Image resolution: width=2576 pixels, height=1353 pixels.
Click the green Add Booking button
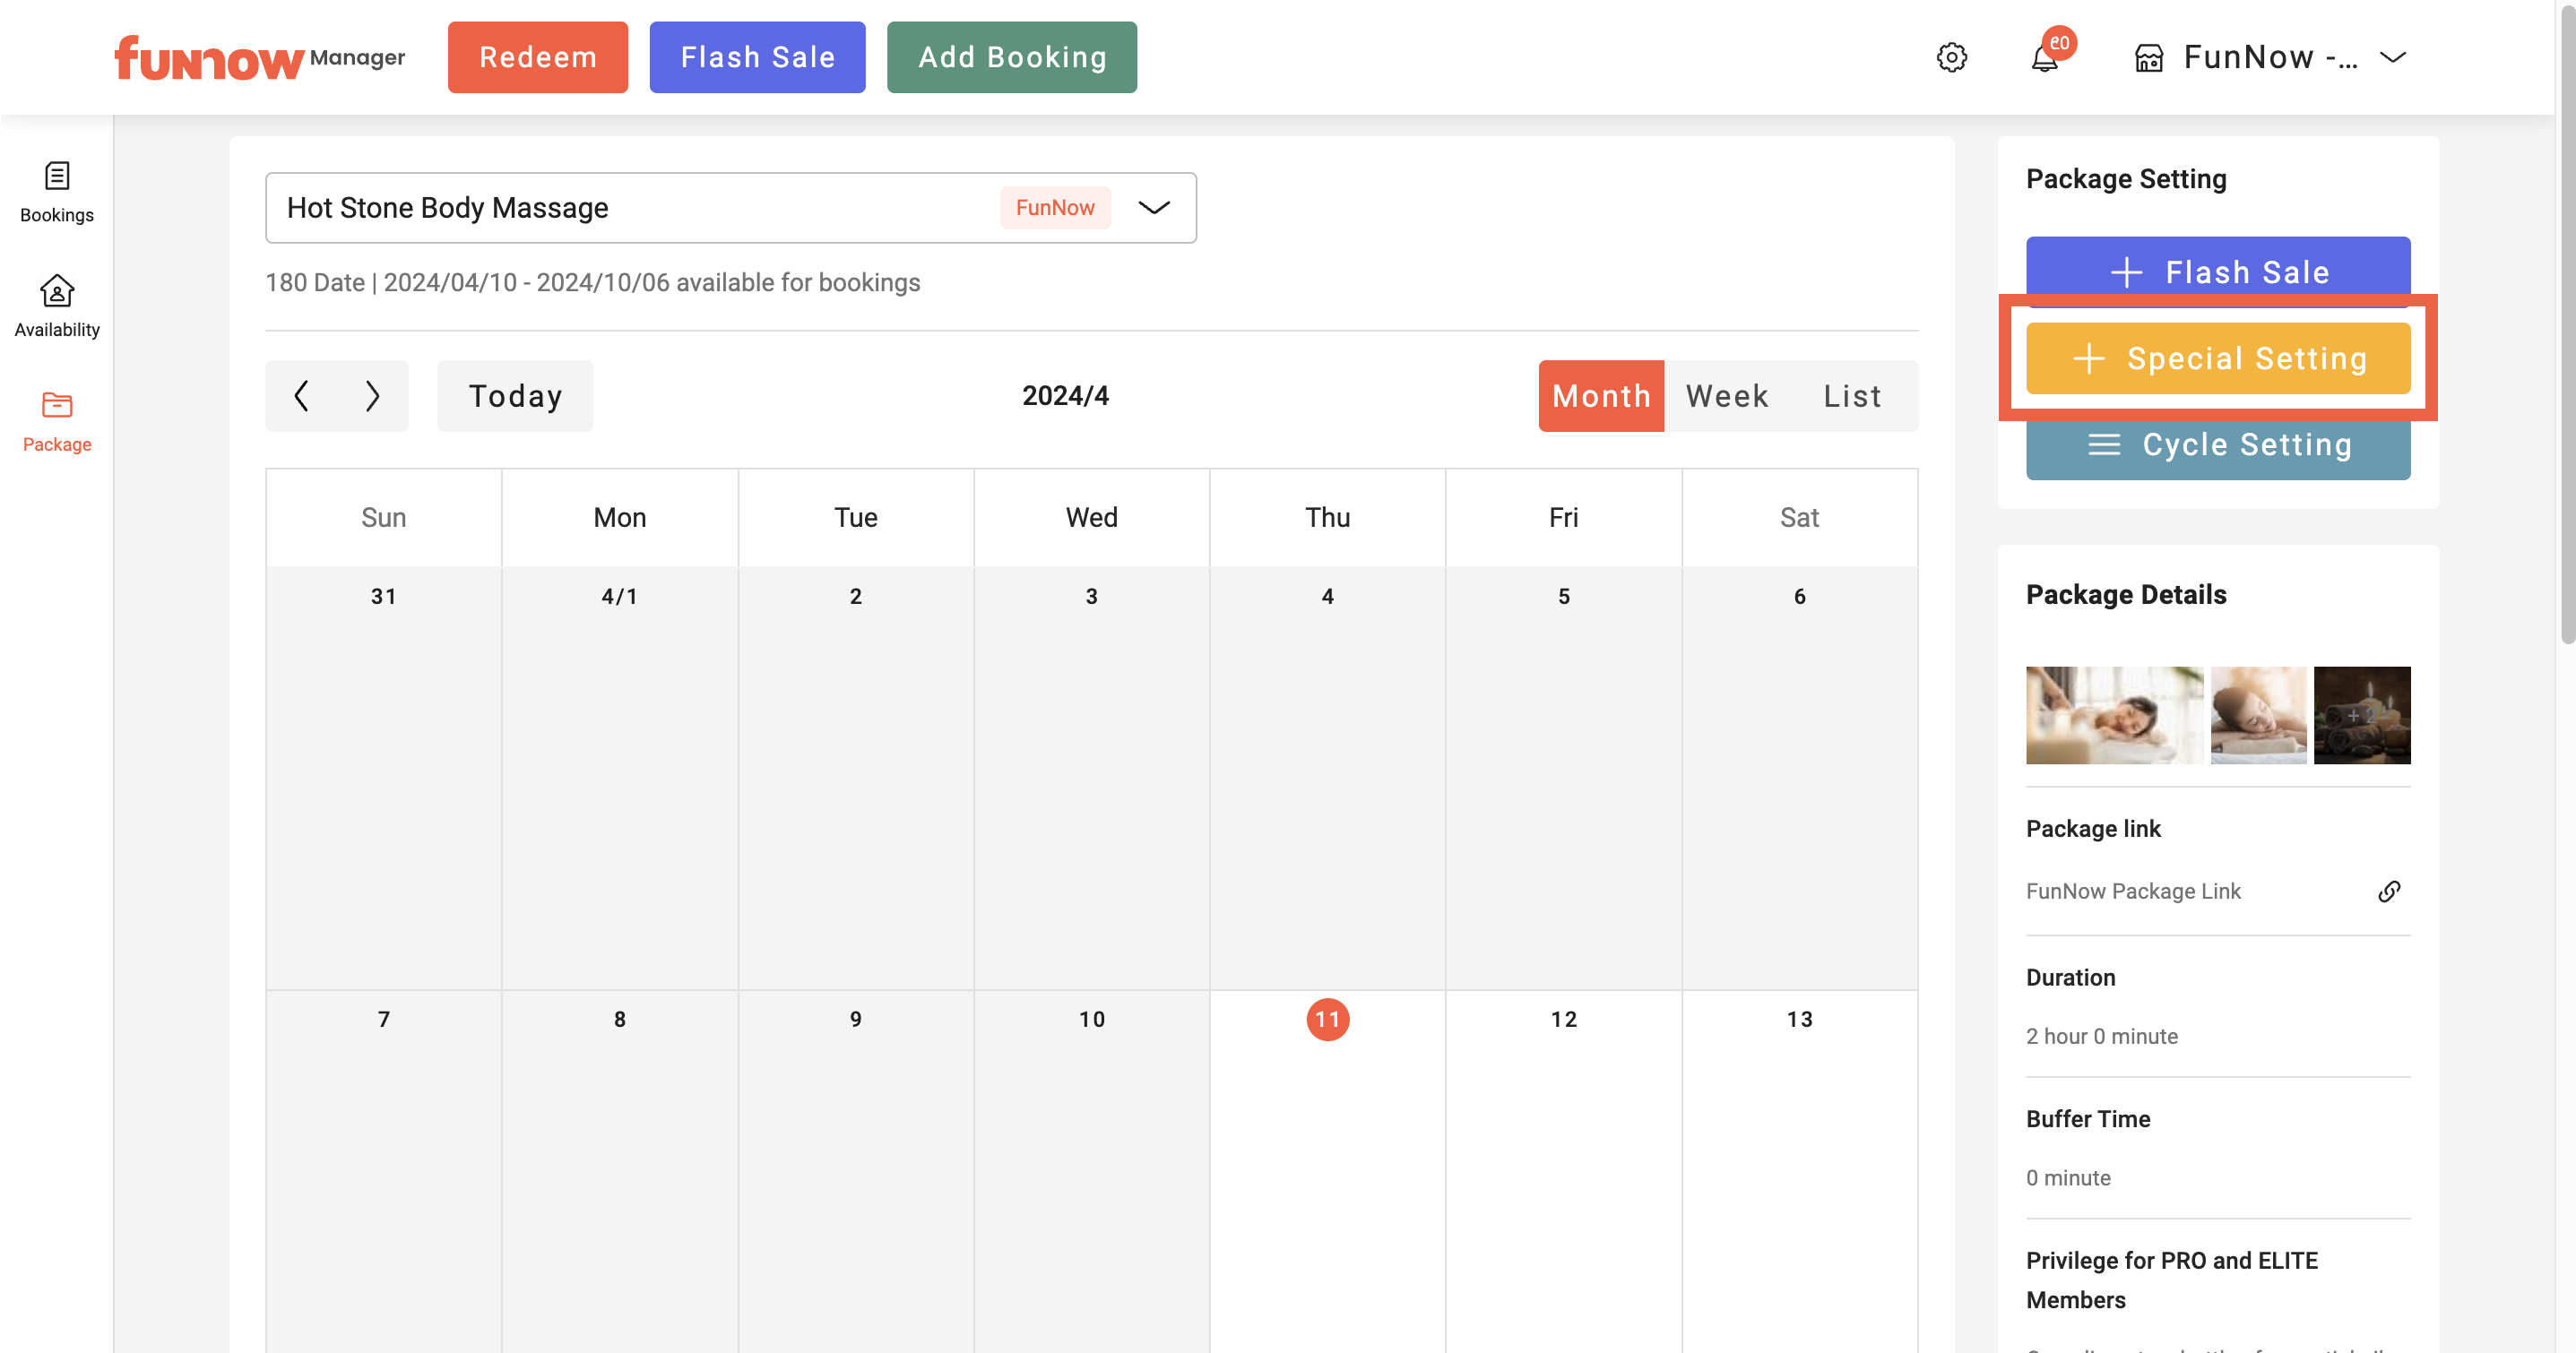(x=1011, y=57)
